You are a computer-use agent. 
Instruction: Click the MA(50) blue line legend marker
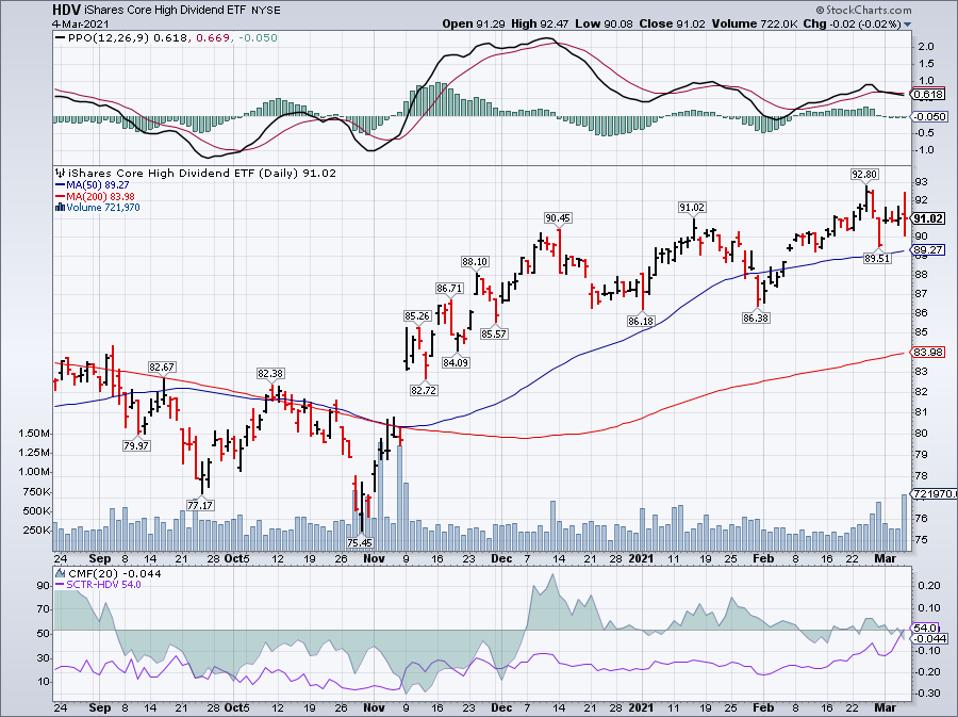(58, 185)
